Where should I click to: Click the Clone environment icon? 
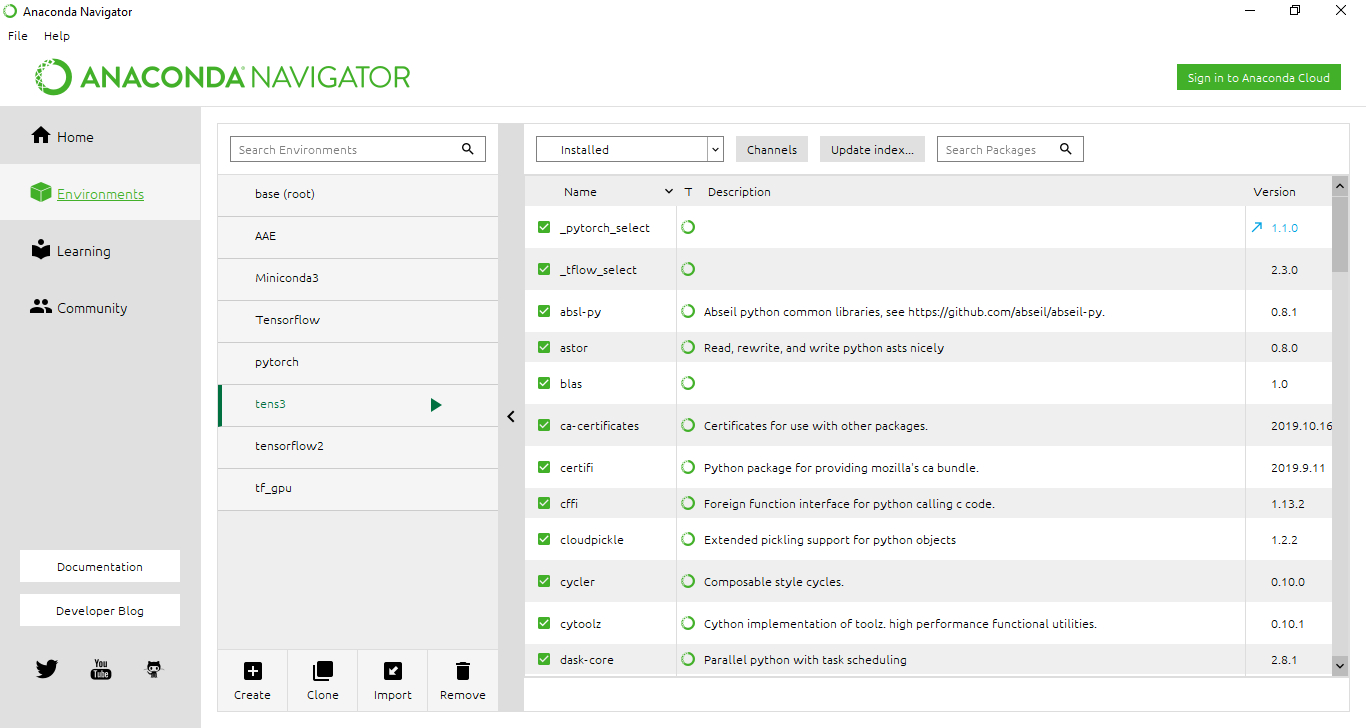point(323,671)
